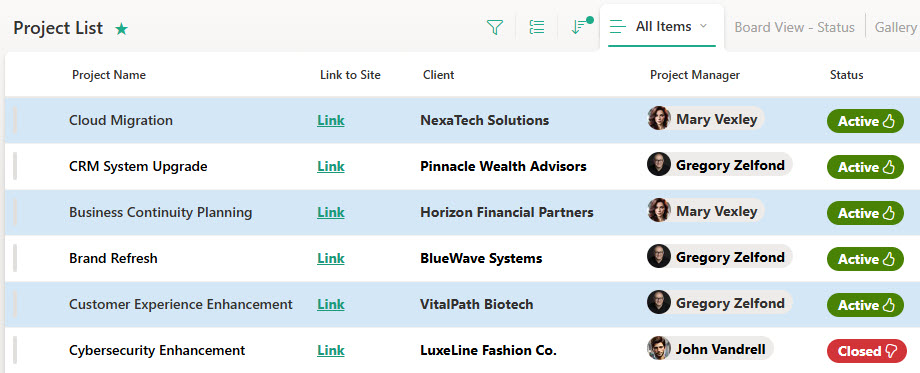Click the LuxeLine Fashion Co. client cell
Image resolution: width=920 pixels, height=373 pixels.
(x=488, y=351)
